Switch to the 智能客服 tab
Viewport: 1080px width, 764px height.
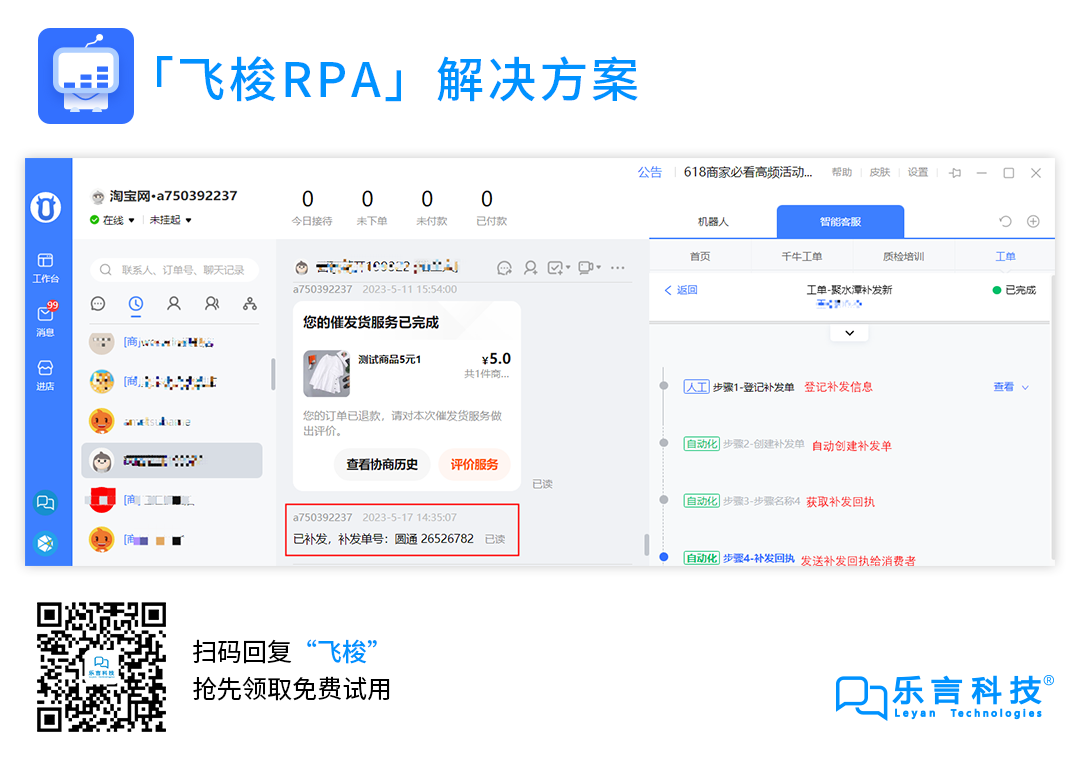(x=840, y=222)
